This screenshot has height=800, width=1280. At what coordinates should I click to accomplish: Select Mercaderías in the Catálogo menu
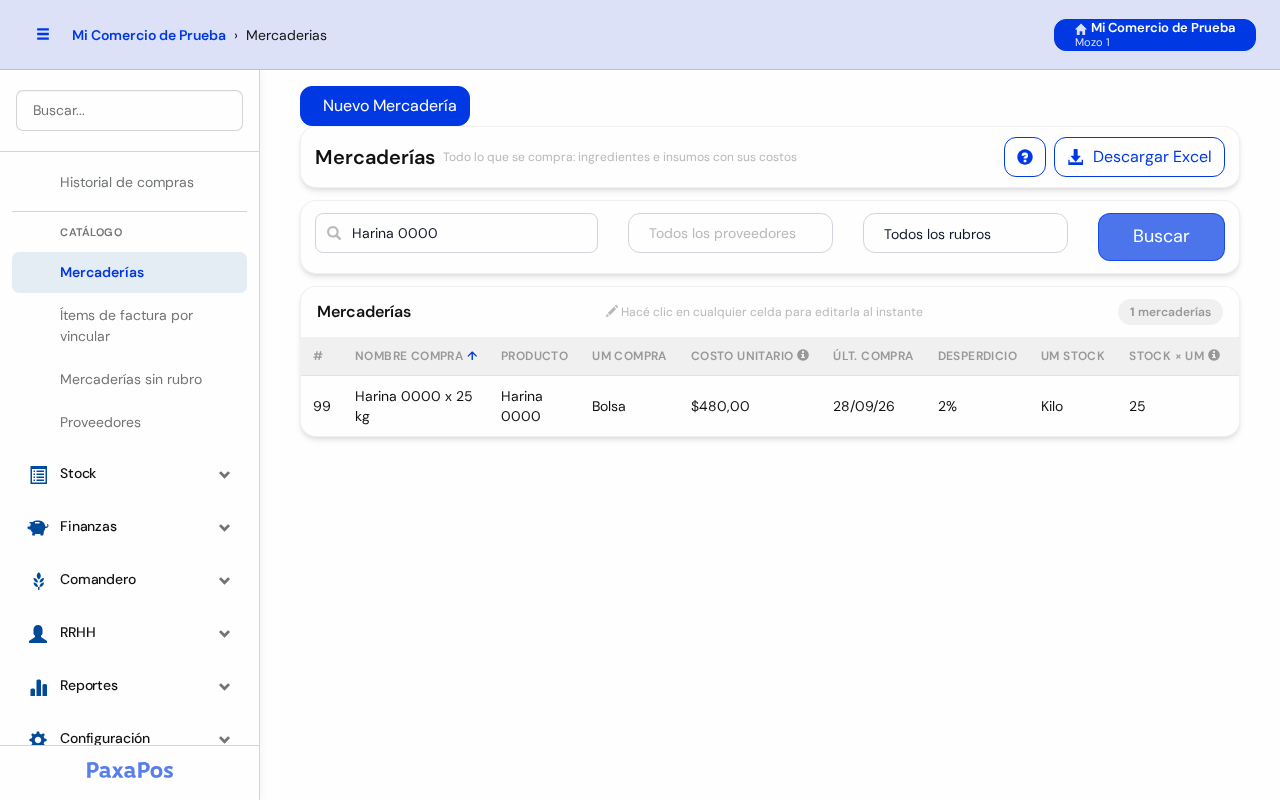tap(129, 272)
